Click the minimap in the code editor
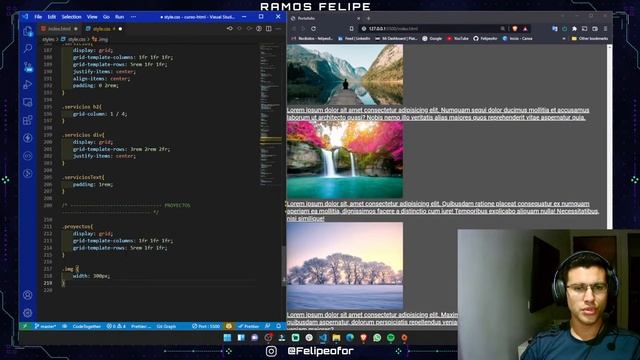The height and width of the screenshot is (360, 640). (270, 114)
